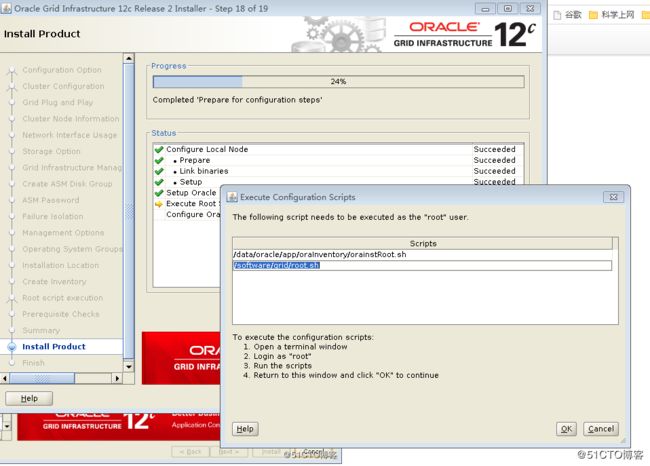Maximize the Oracle installer window

[507, 8]
